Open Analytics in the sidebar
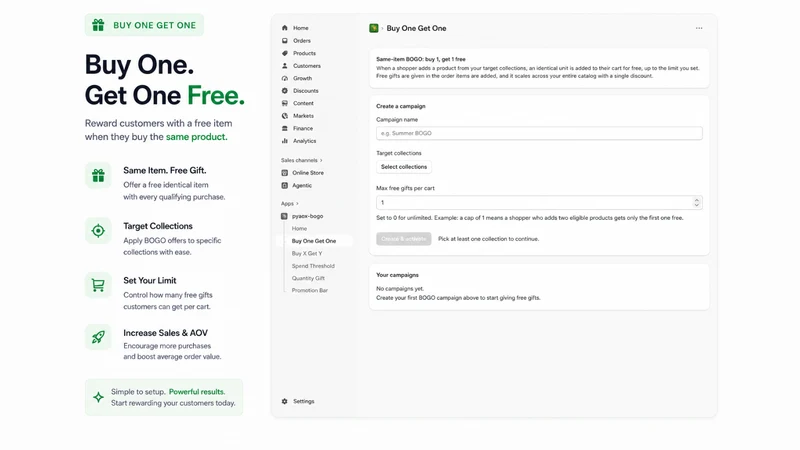 click(x=305, y=141)
